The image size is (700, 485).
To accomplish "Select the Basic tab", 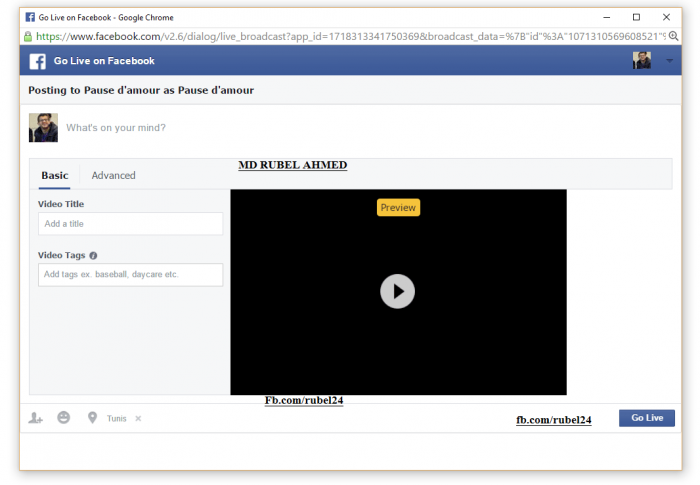I will (x=54, y=176).
